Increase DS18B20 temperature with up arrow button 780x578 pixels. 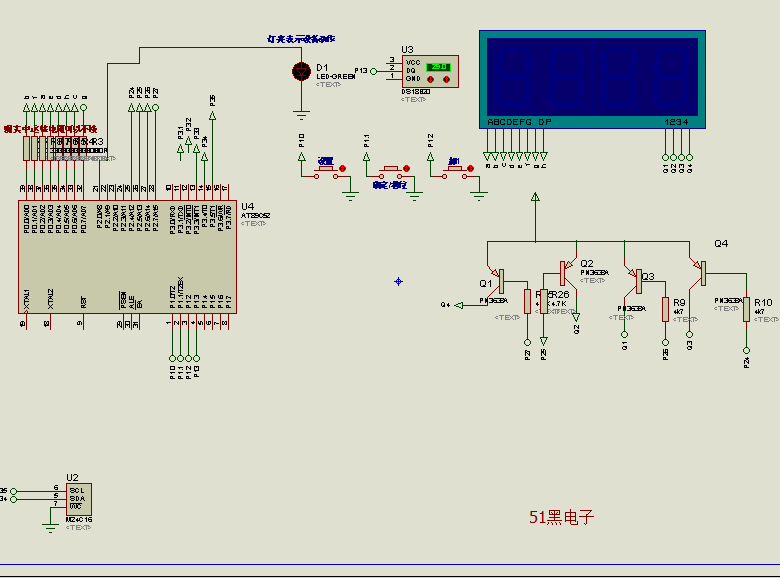[447, 80]
